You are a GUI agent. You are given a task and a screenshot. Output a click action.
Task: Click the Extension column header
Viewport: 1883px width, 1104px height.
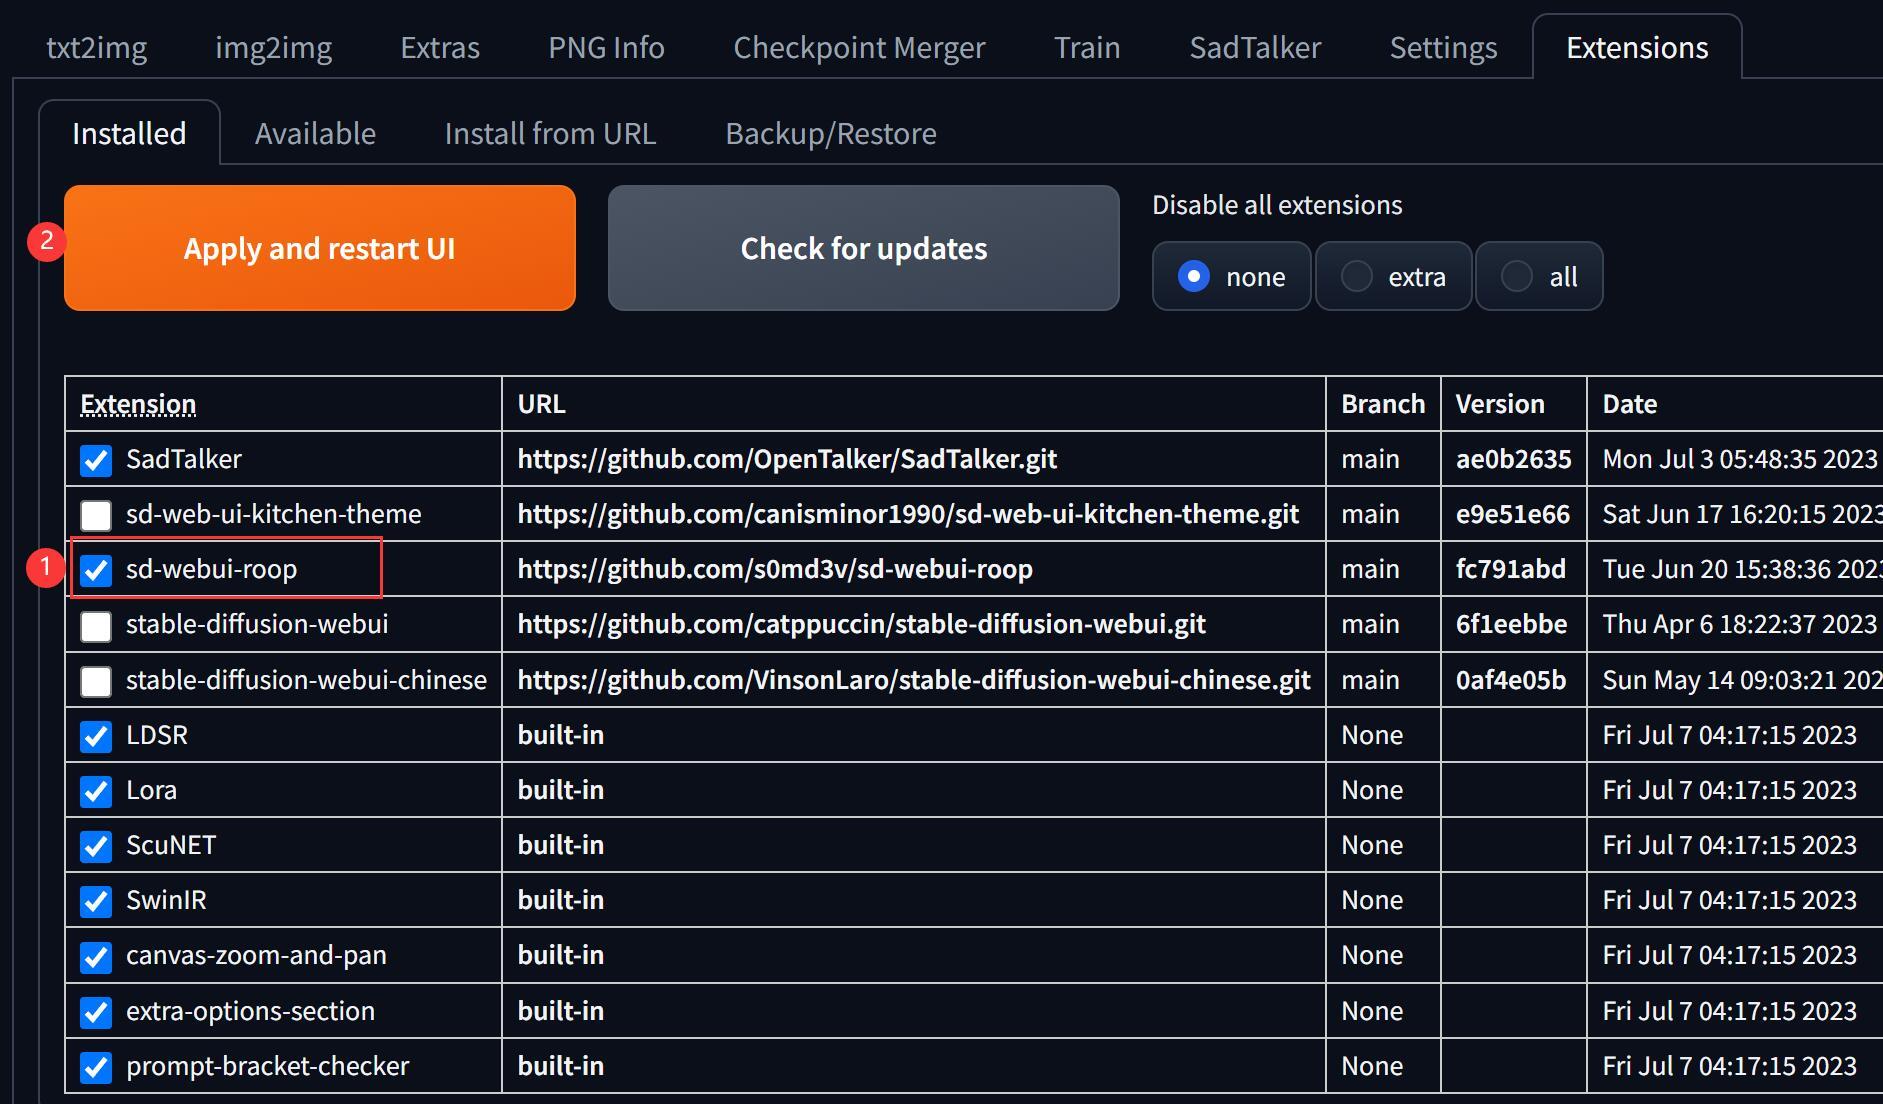tap(138, 404)
